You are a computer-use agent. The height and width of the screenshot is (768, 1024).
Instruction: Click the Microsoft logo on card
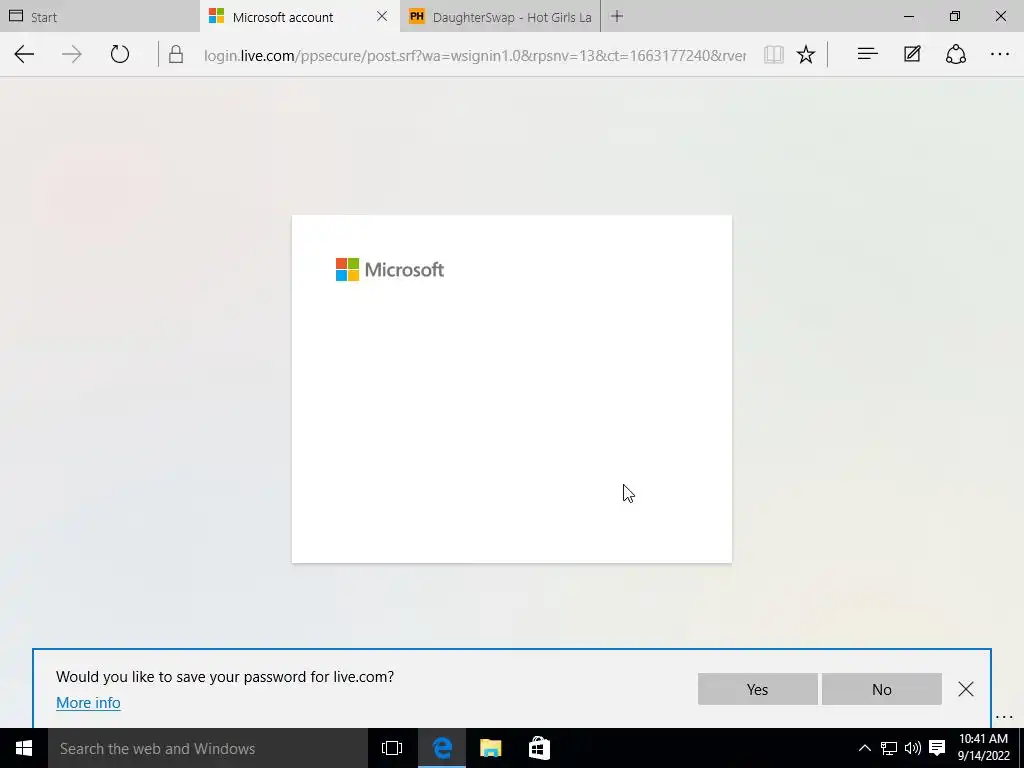390,269
